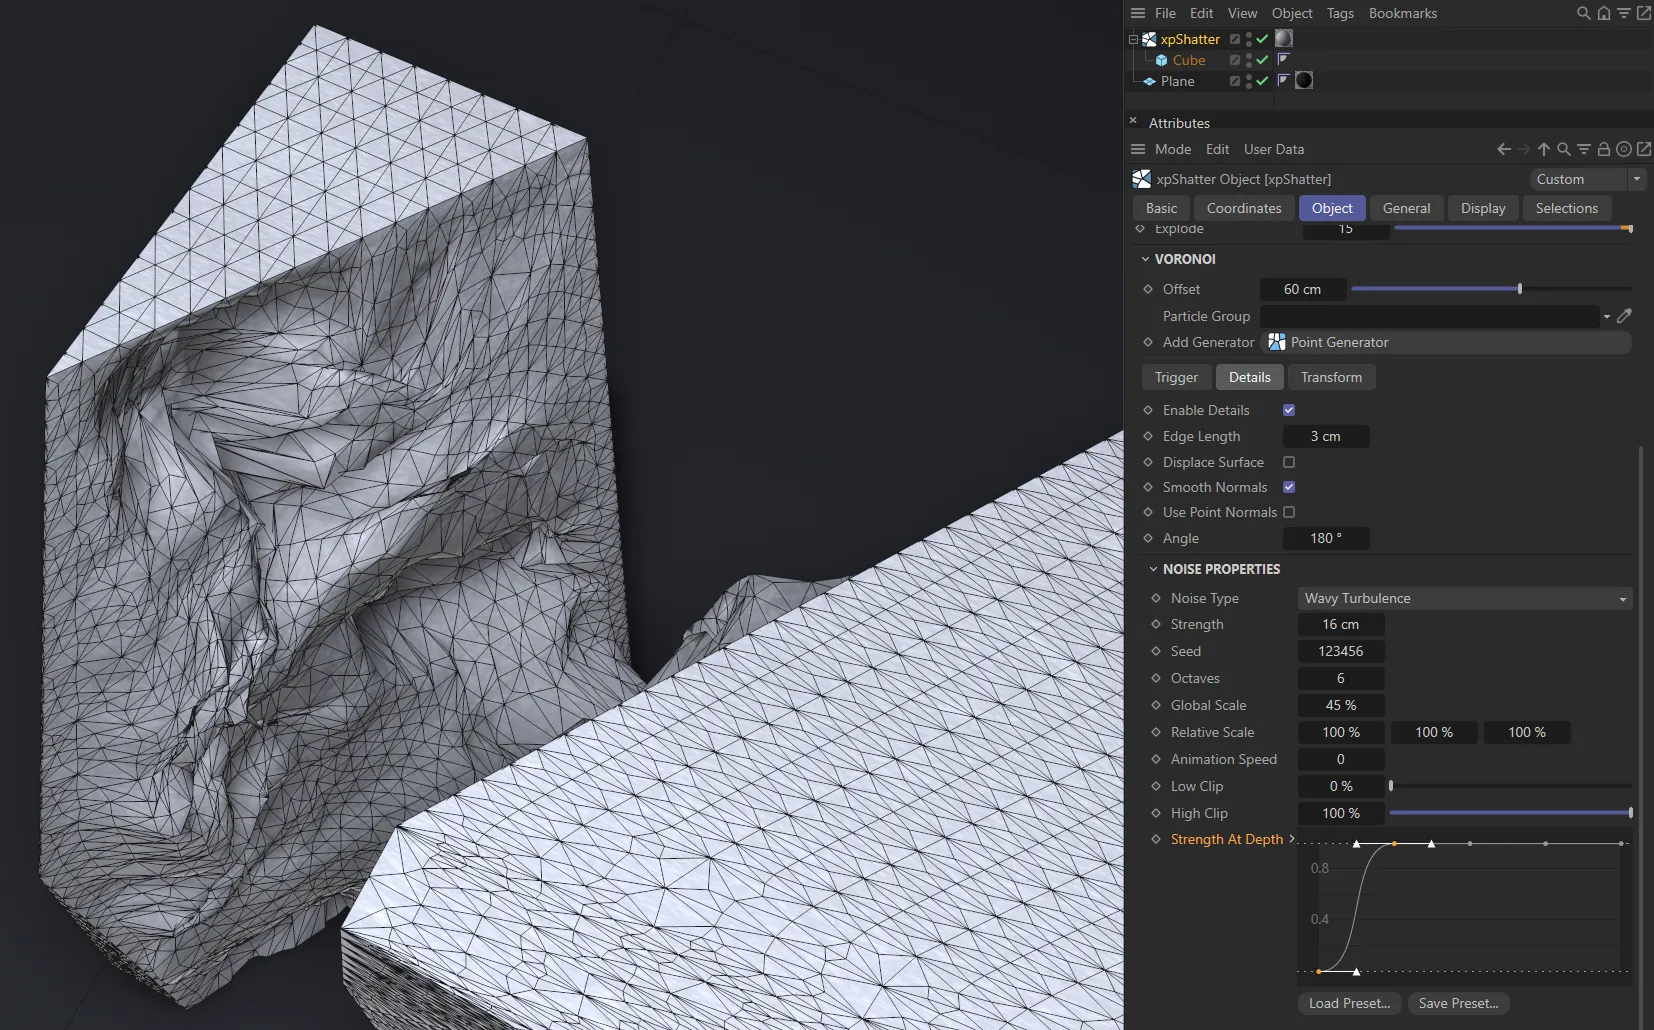Click the Load Preset button
Viewport: 1654px width, 1030px height.
coord(1349,1003)
